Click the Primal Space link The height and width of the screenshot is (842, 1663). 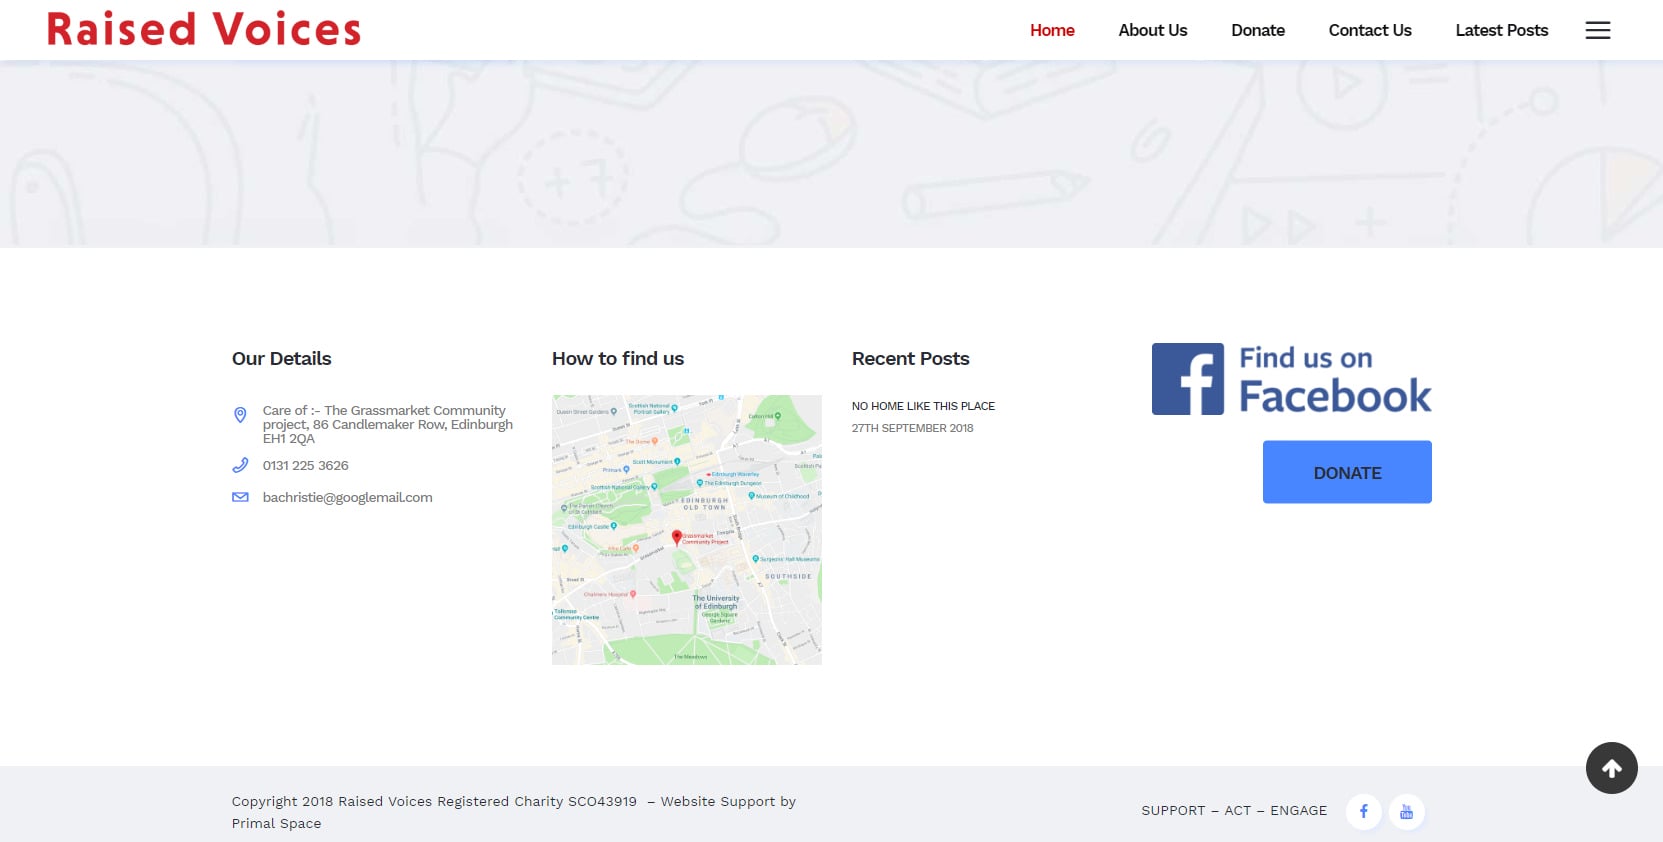276,823
